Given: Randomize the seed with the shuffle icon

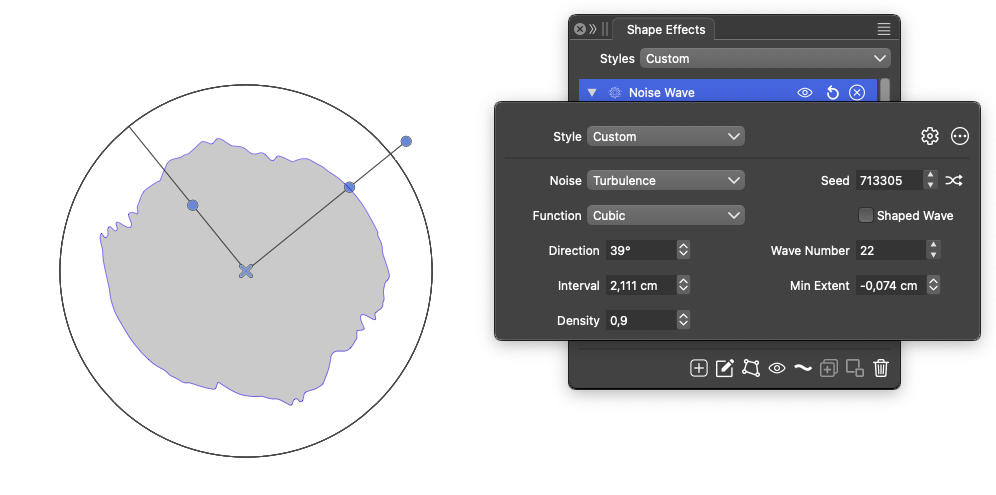Looking at the screenshot, I should click(x=953, y=180).
